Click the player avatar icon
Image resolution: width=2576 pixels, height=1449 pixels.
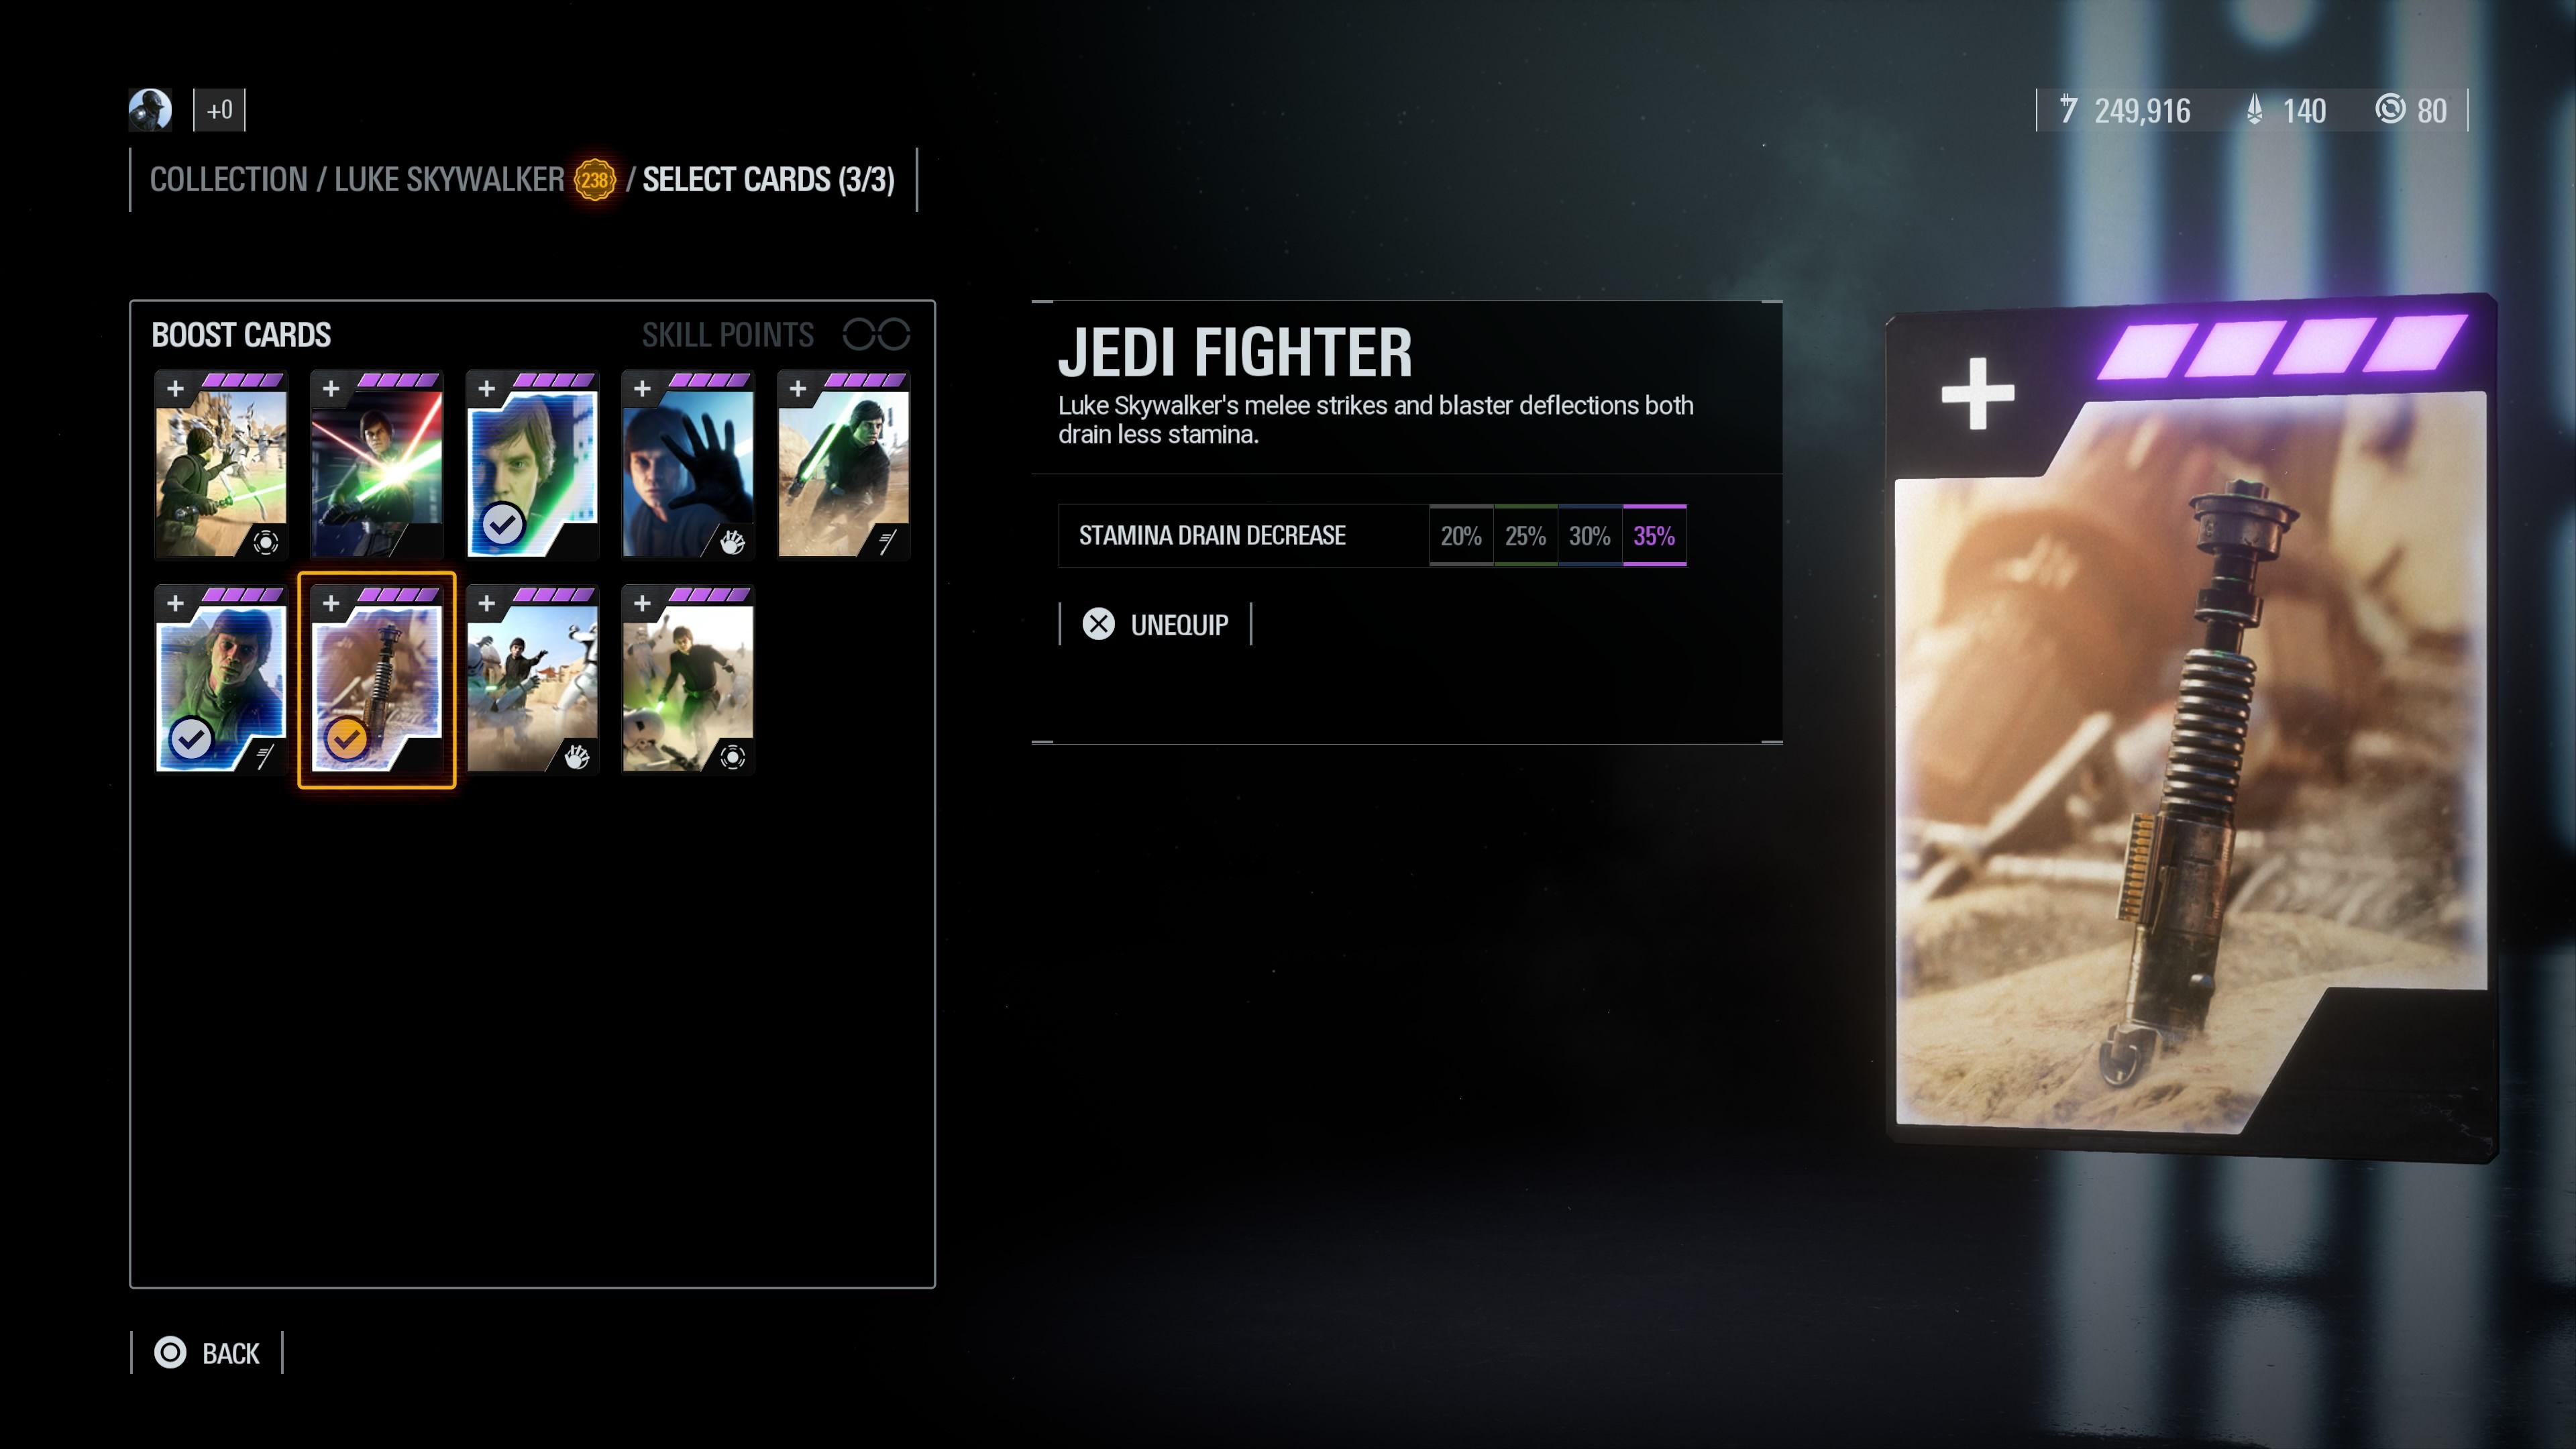click(150, 110)
